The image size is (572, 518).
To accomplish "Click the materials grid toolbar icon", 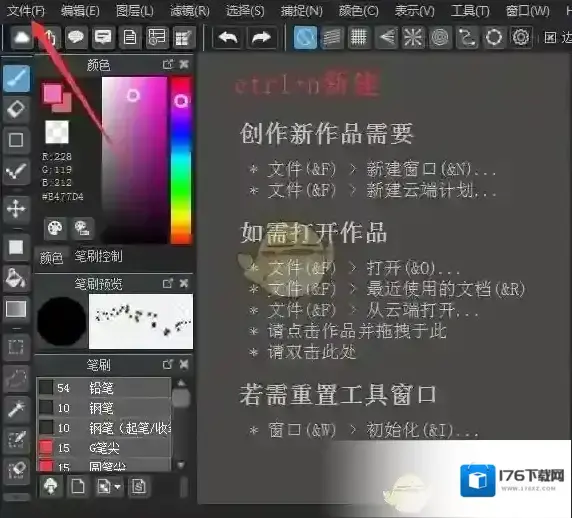I will point(184,37).
